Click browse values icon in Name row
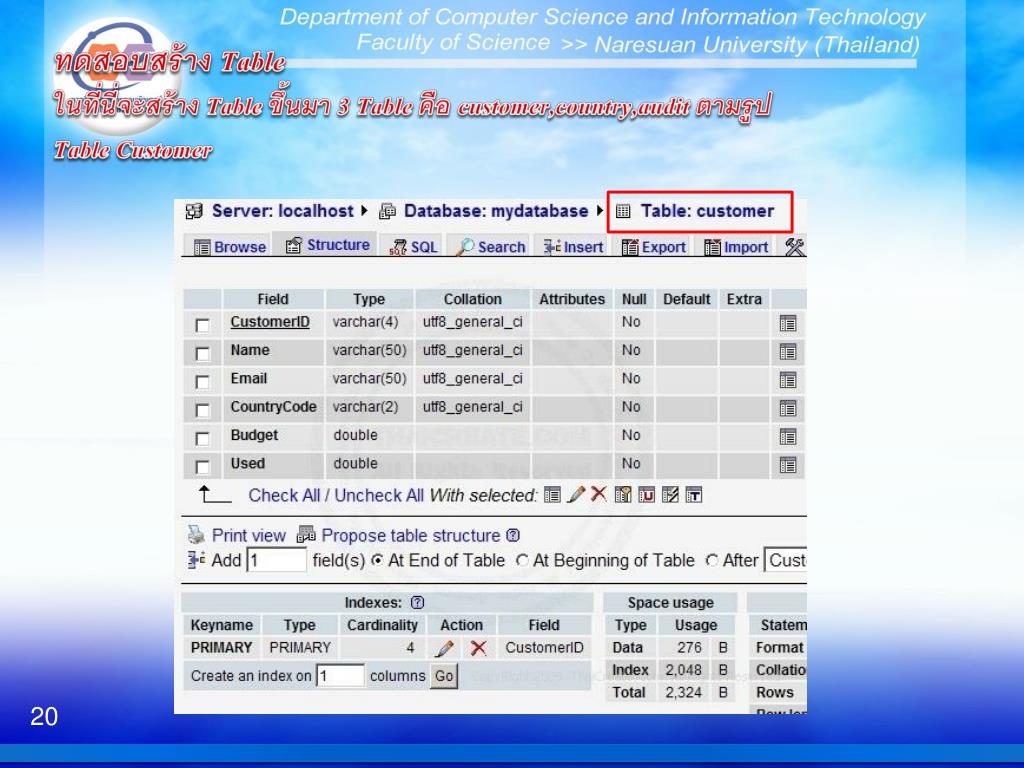 point(788,352)
